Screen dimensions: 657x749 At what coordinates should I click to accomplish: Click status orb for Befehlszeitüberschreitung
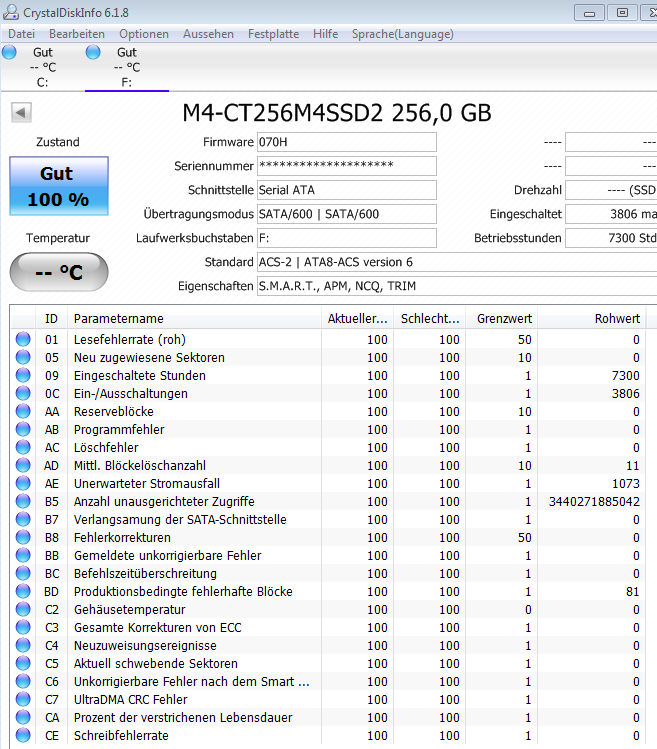click(x=23, y=573)
